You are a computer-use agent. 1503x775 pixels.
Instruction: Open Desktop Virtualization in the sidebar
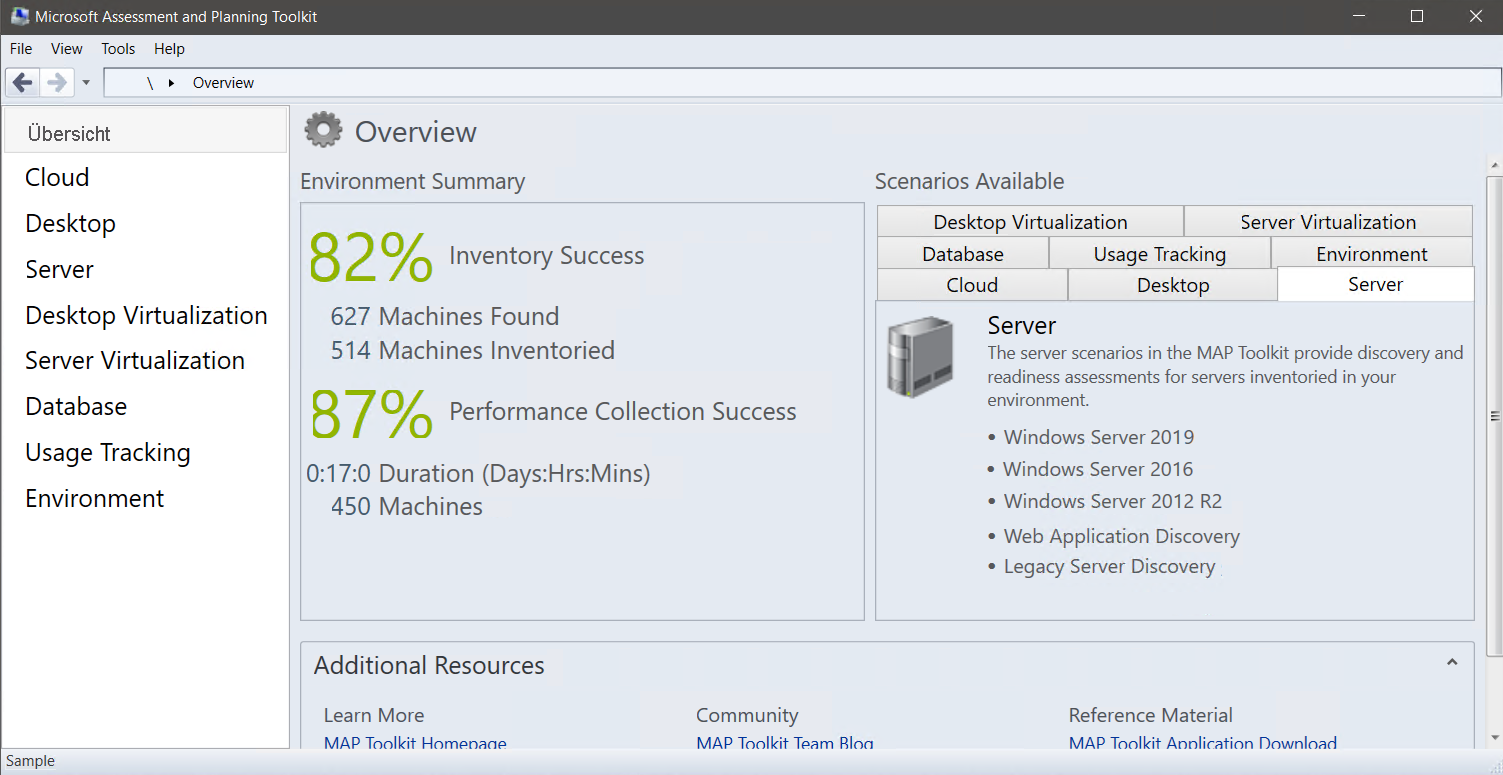(145, 316)
